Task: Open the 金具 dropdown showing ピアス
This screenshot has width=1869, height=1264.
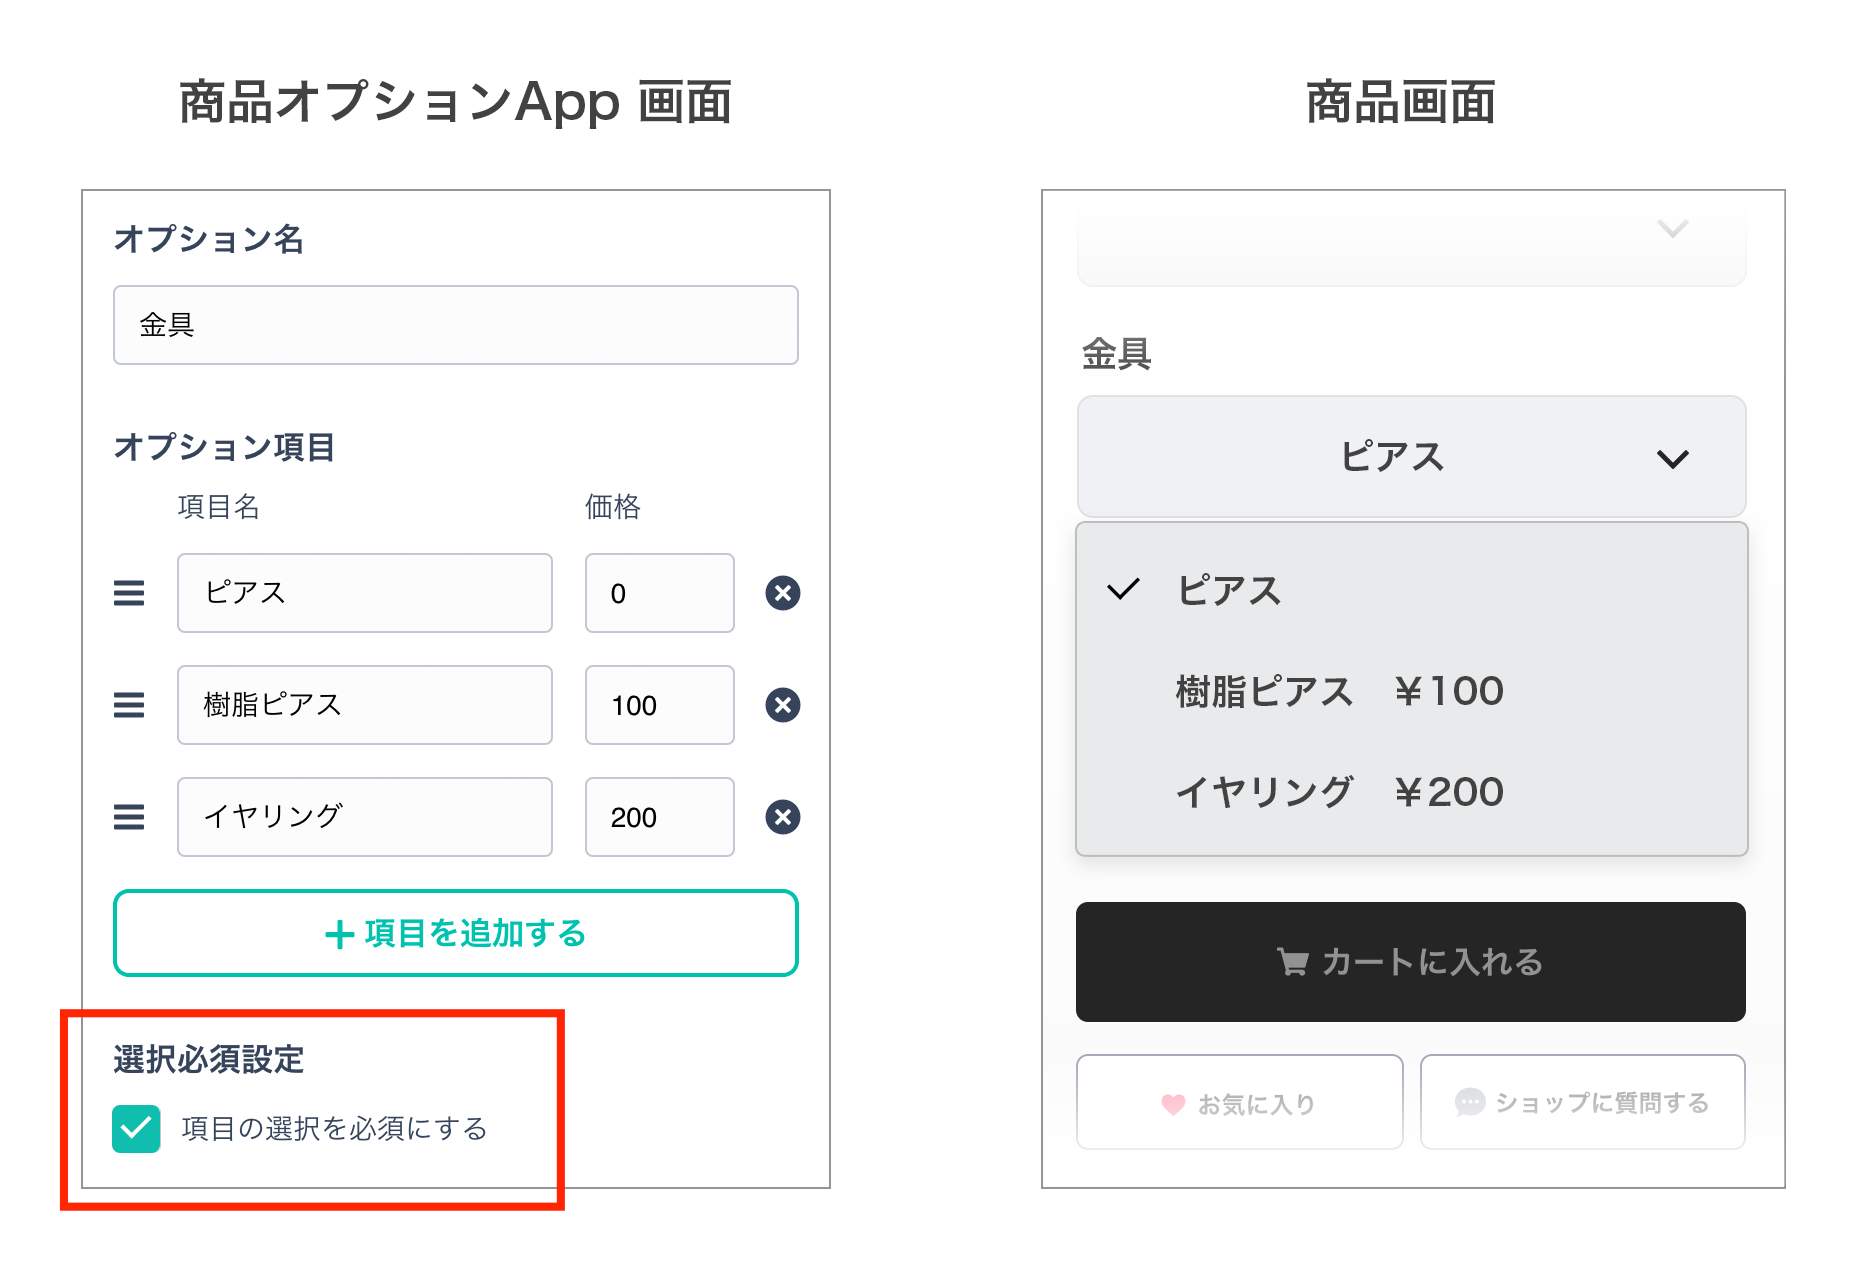Action: pos(1410,457)
